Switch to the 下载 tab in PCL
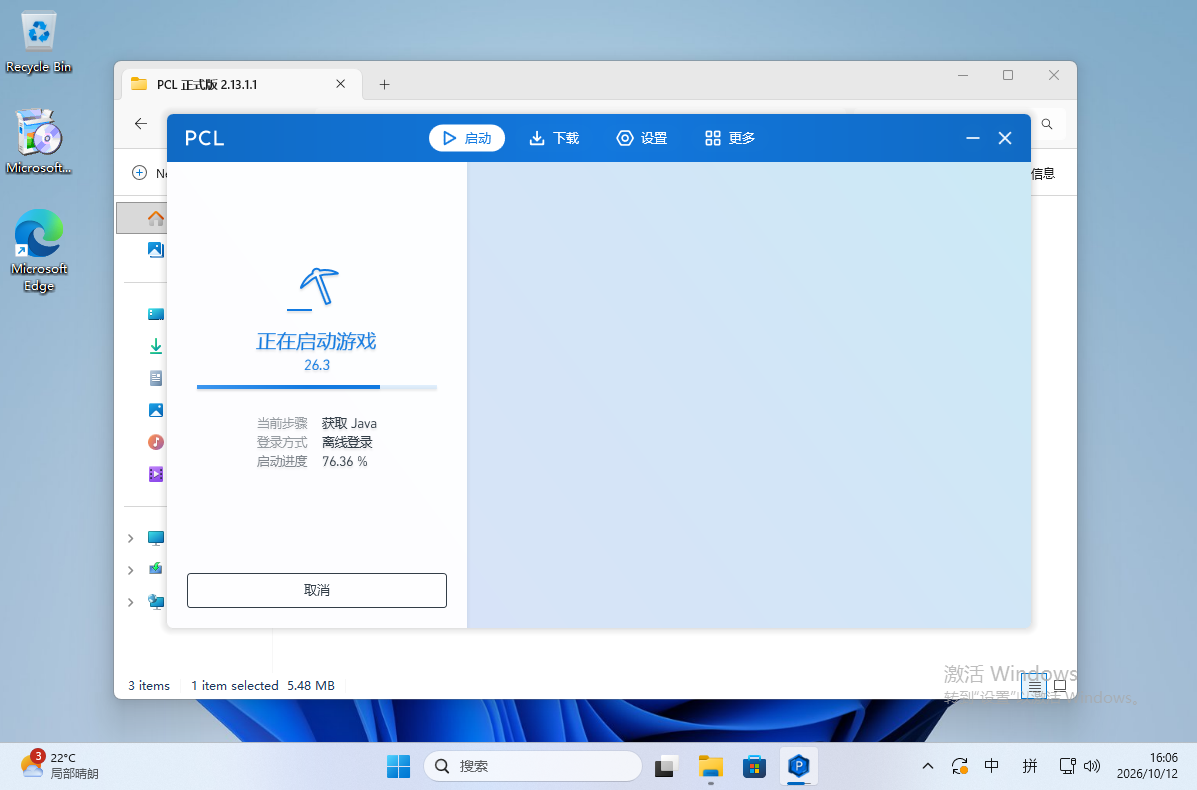Viewport: 1197px width, 790px height. pyautogui.click(x=554, y=138)
